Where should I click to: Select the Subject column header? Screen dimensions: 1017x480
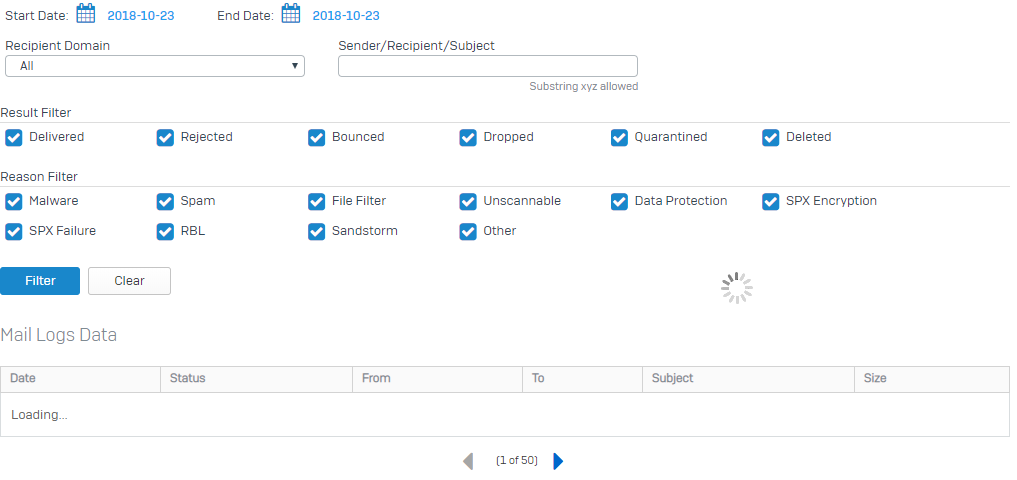pyautogui.click(x=748, y=379)
